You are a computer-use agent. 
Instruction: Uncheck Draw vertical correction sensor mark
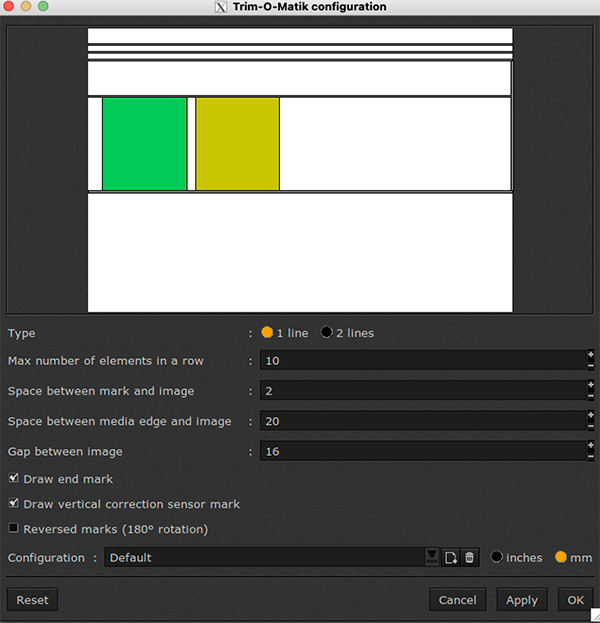(x=14, y=504)
